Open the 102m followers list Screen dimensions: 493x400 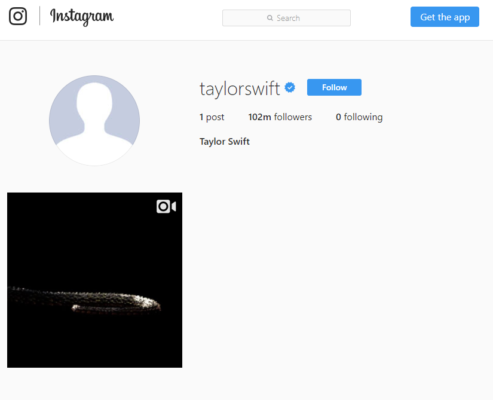[x=280, y=117]
